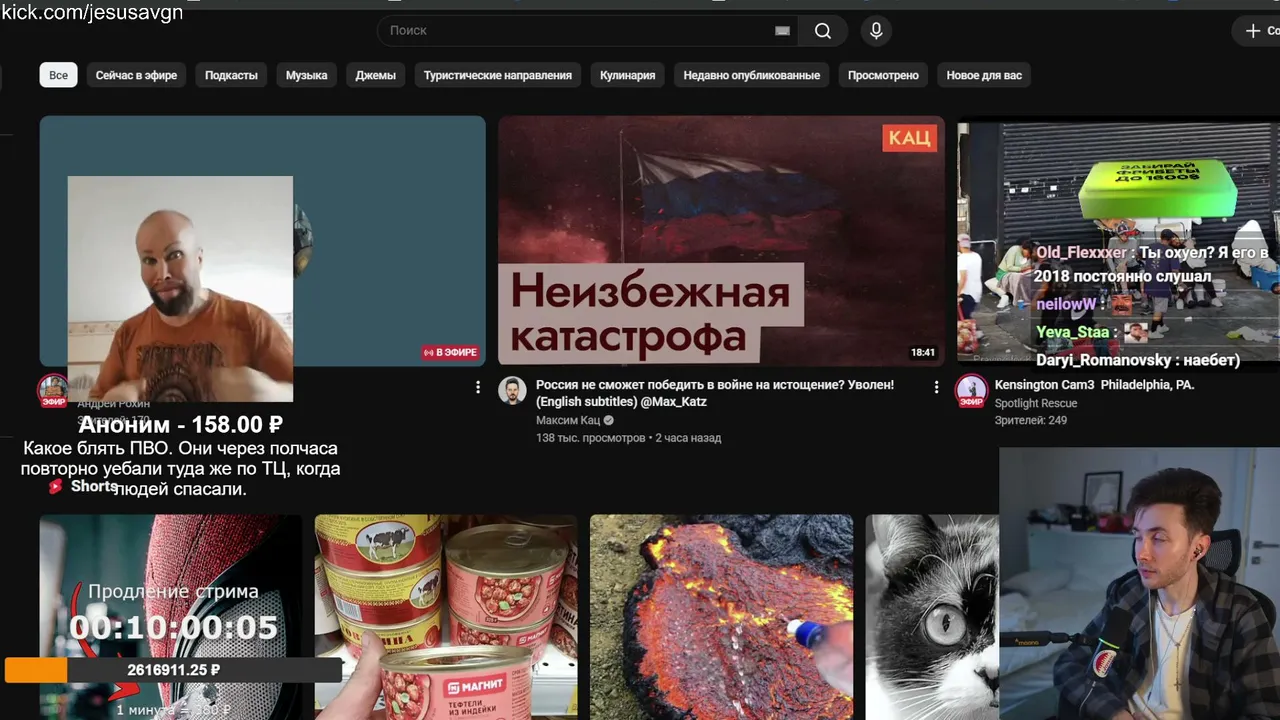The image size is (1280, 720).
Task: Filter feed by Кулинария
Action: point(628,75)
